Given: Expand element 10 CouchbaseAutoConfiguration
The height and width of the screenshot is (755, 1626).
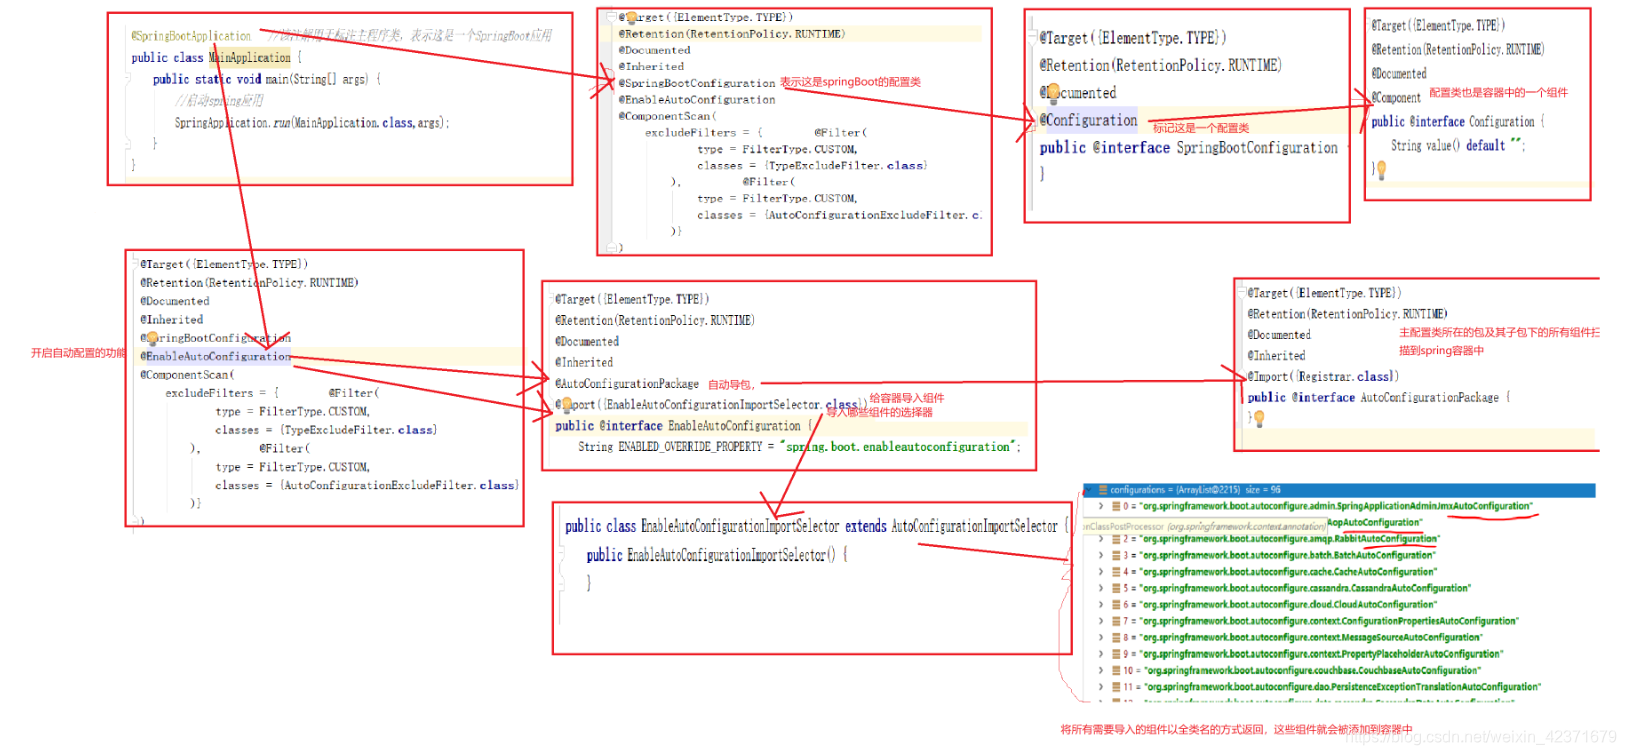Looking at the screenshot, I should click(x=1101, y=671).
